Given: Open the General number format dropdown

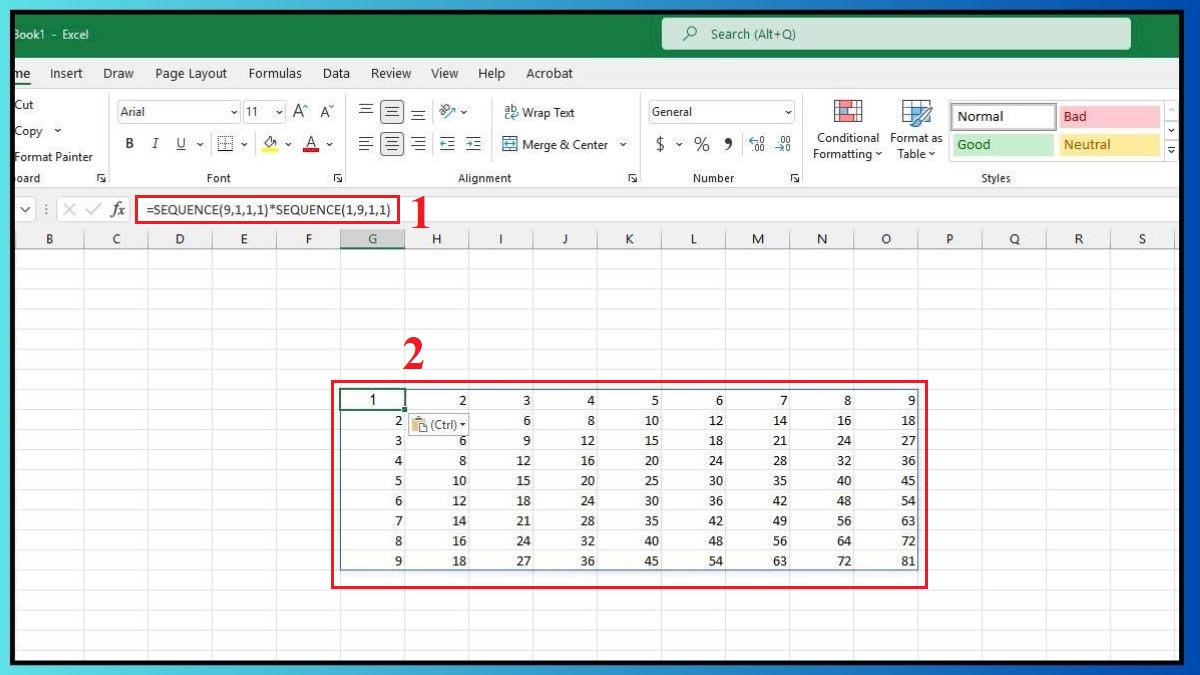Looking at the screenshot, I should (788, 113).
